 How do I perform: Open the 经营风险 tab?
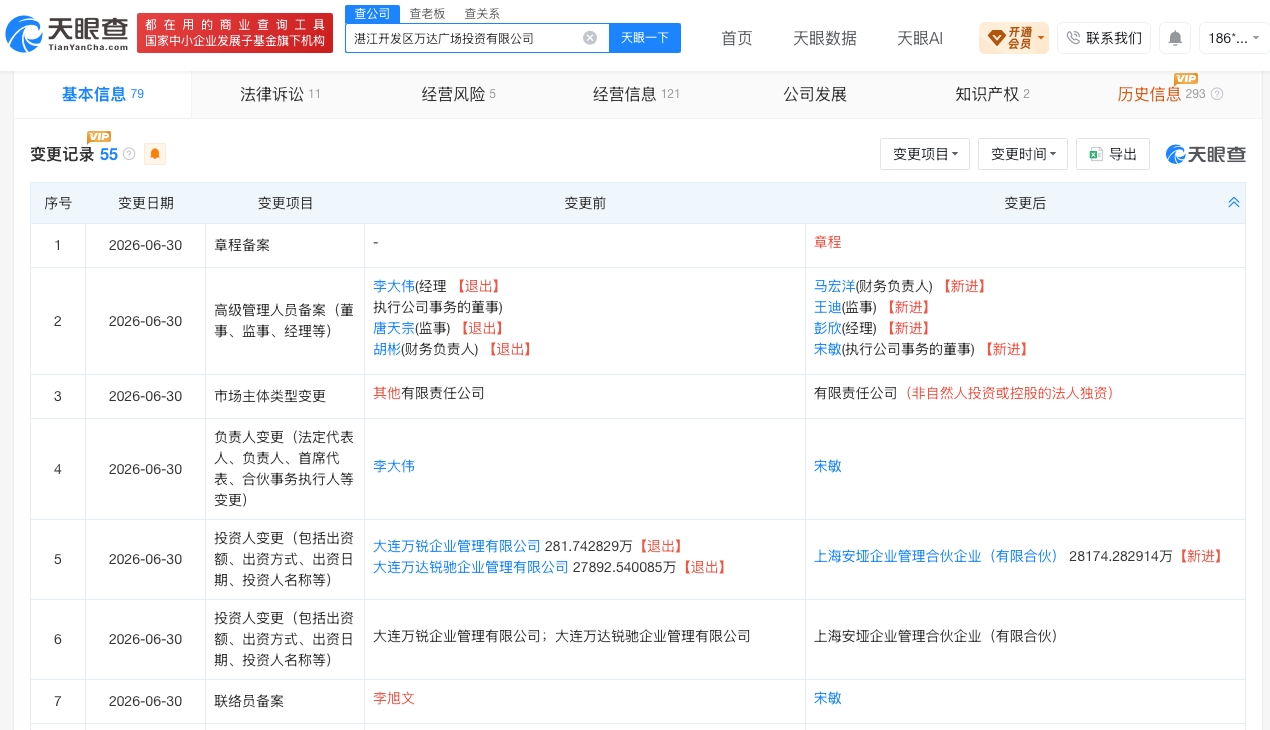click(458, 94)
